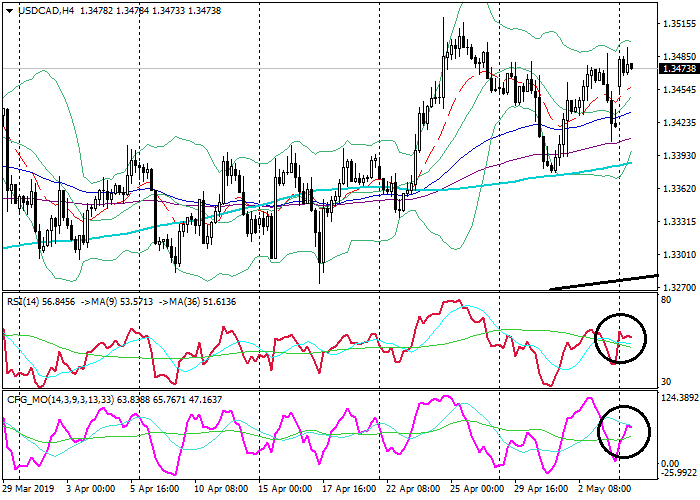
Task: Click the RSI 80 level label
Action: [667, 299]
